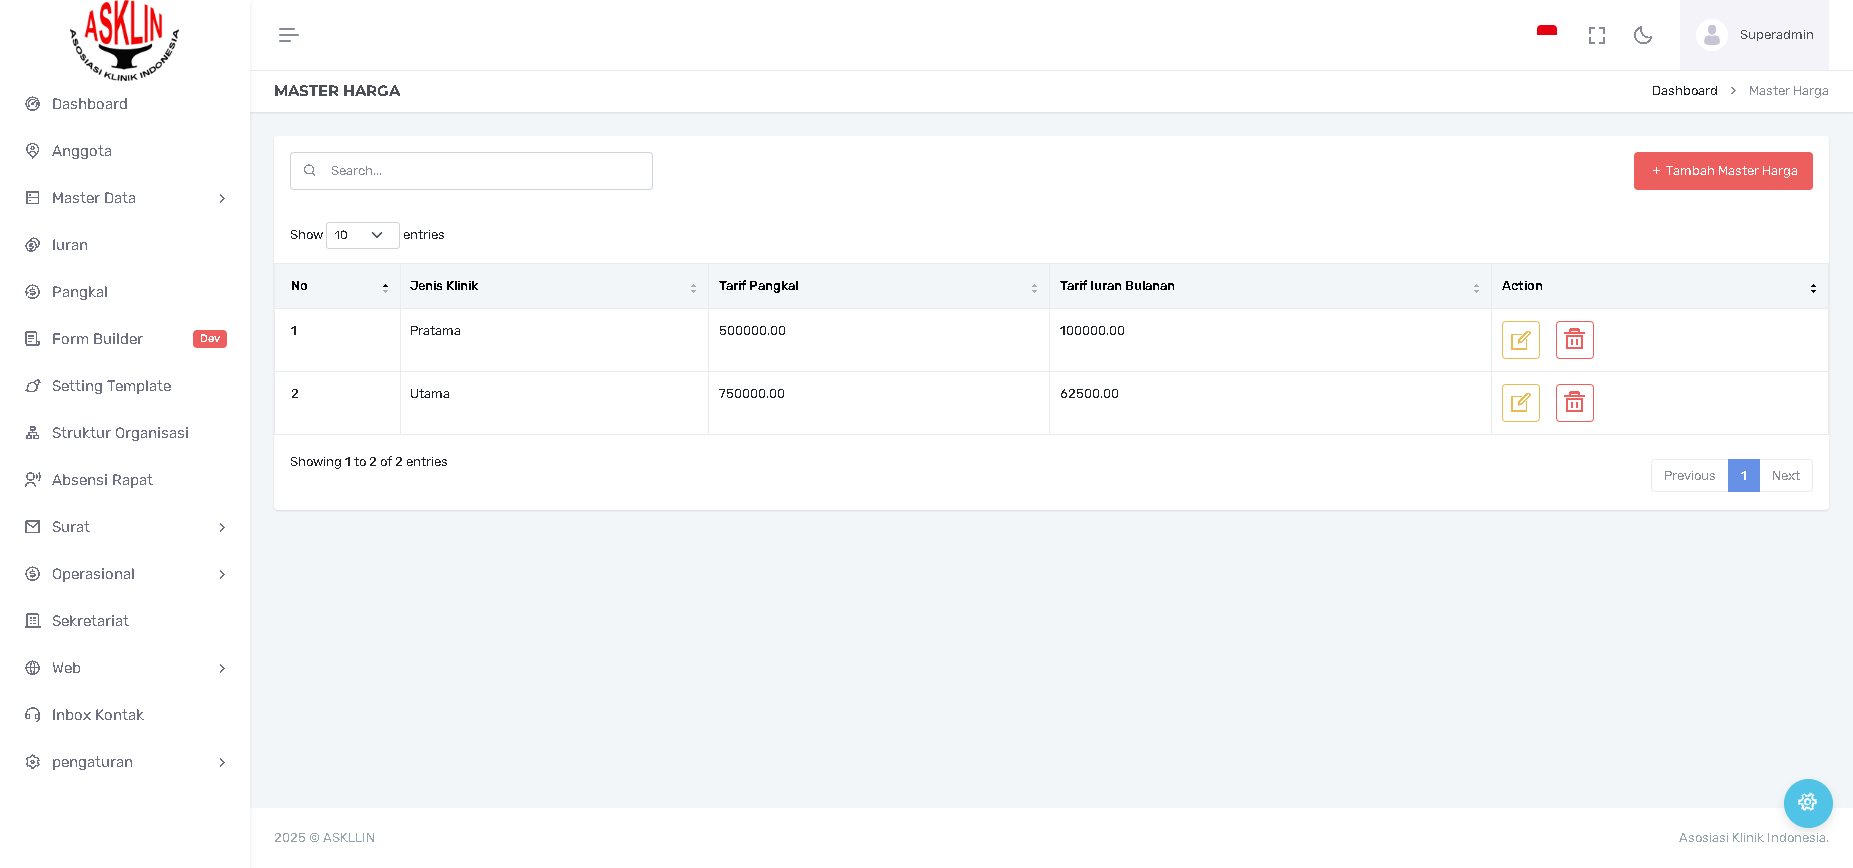
Task: Enter fullscreen mode using the header icon
Action: (x=1596, y=35)
